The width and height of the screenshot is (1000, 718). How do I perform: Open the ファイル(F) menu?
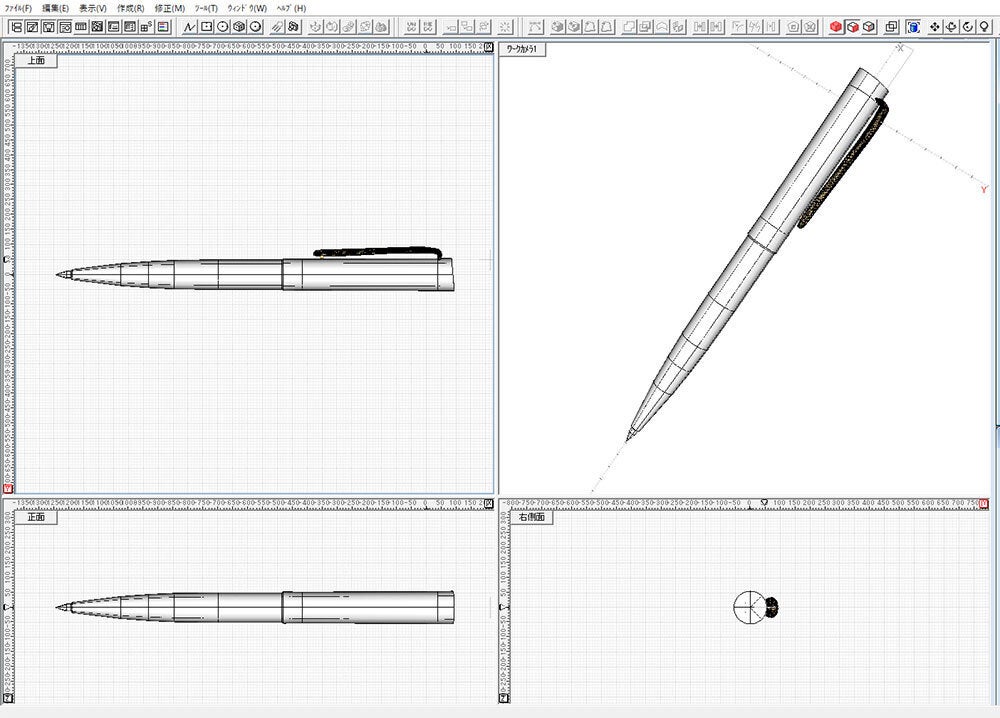[18, 8]
